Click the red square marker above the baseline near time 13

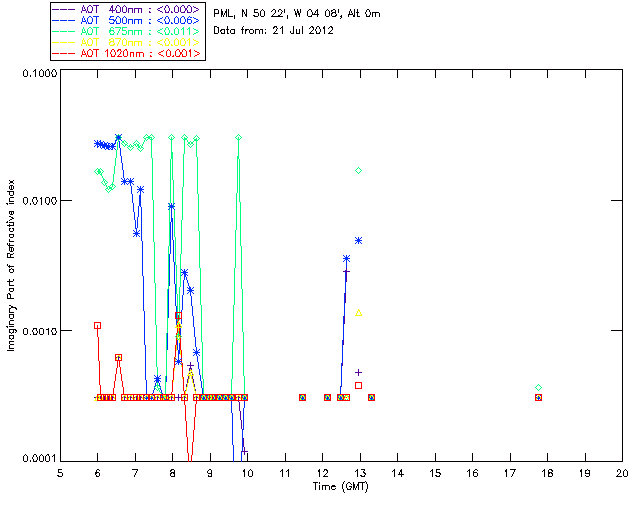pyautogui.click(x=358, y=385)
